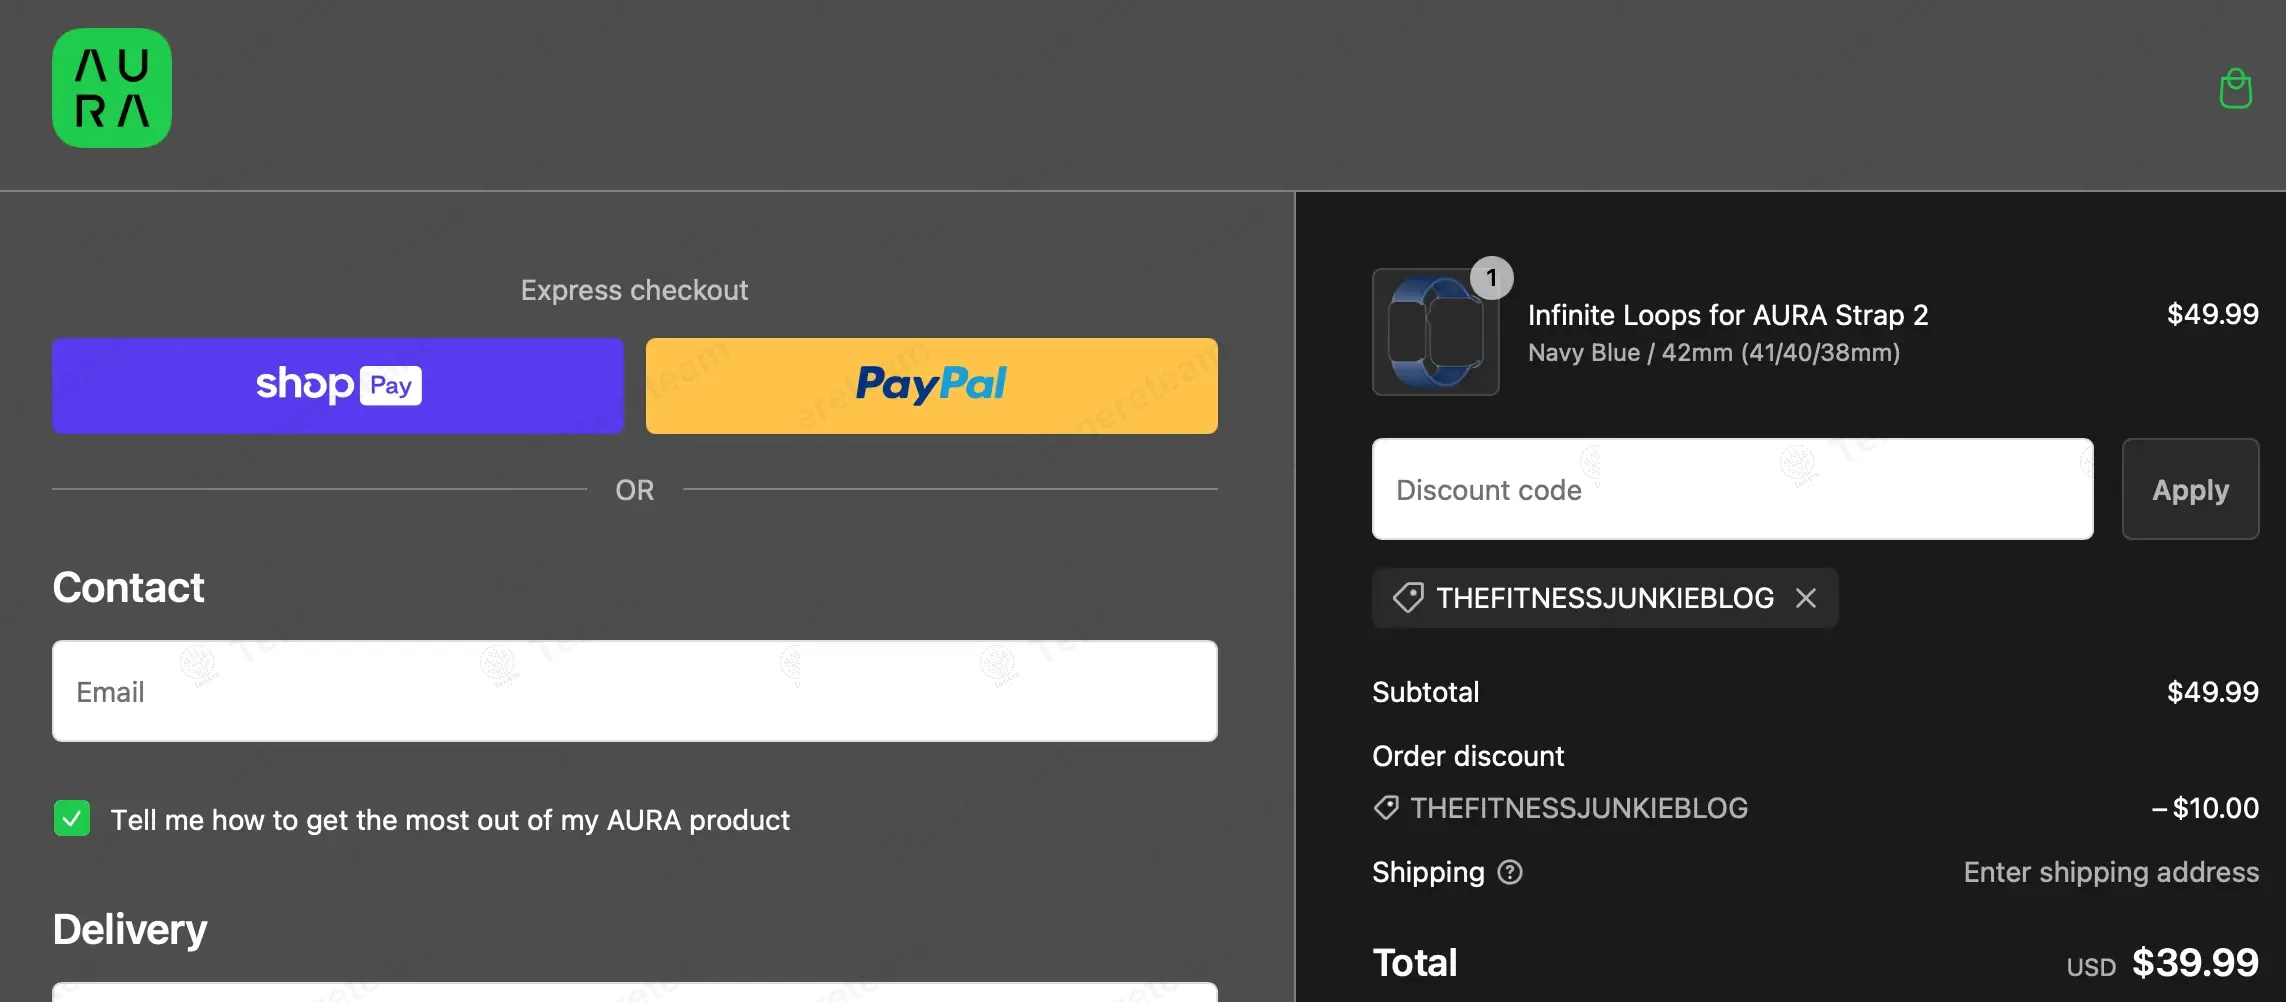Screen dimensions: 2286x1002
Task: Click the Enter shipping address text
Action: [x=2110, y=873]
